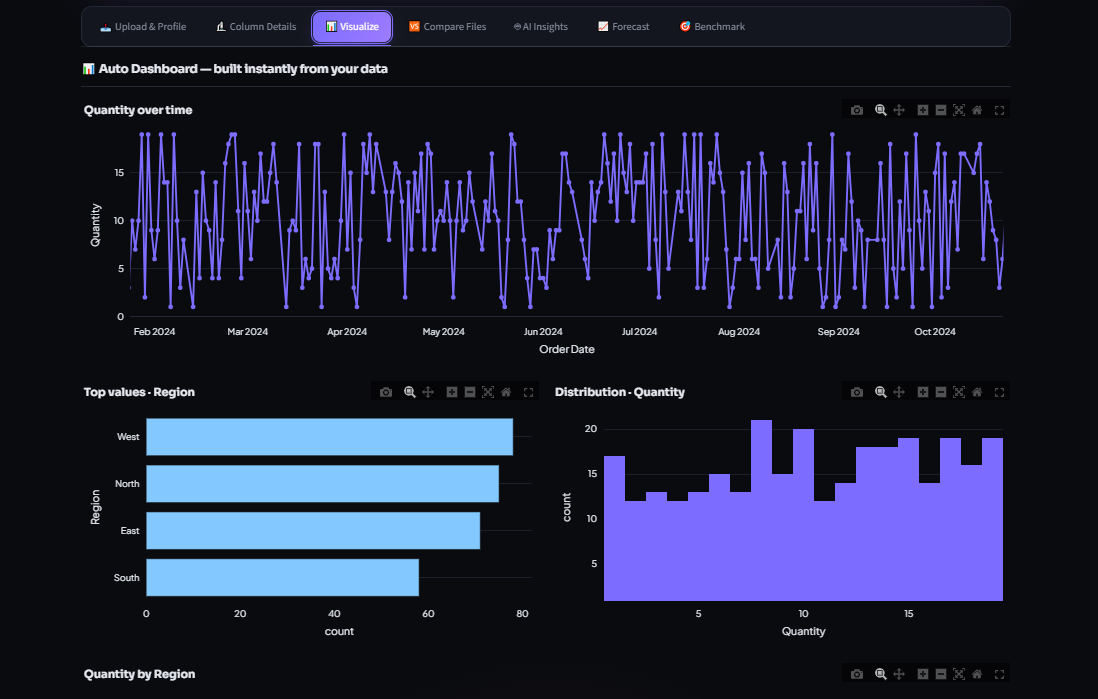
Task: Click the 'West' region label
Action: click(x=128, y=437)
